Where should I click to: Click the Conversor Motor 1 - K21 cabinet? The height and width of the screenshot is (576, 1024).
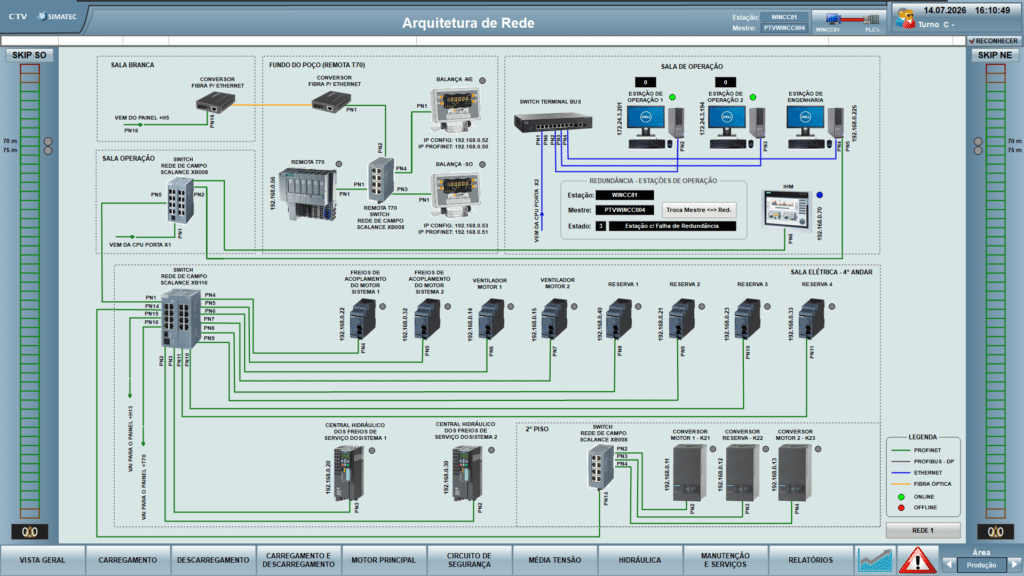point(690,473)
